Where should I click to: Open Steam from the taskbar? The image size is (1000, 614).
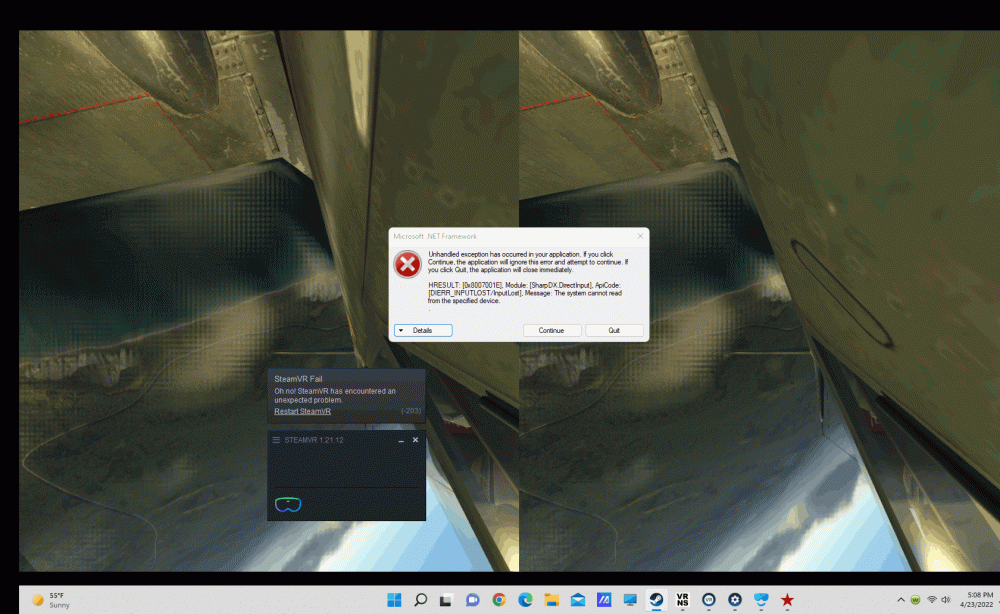[x=656, y=600]
